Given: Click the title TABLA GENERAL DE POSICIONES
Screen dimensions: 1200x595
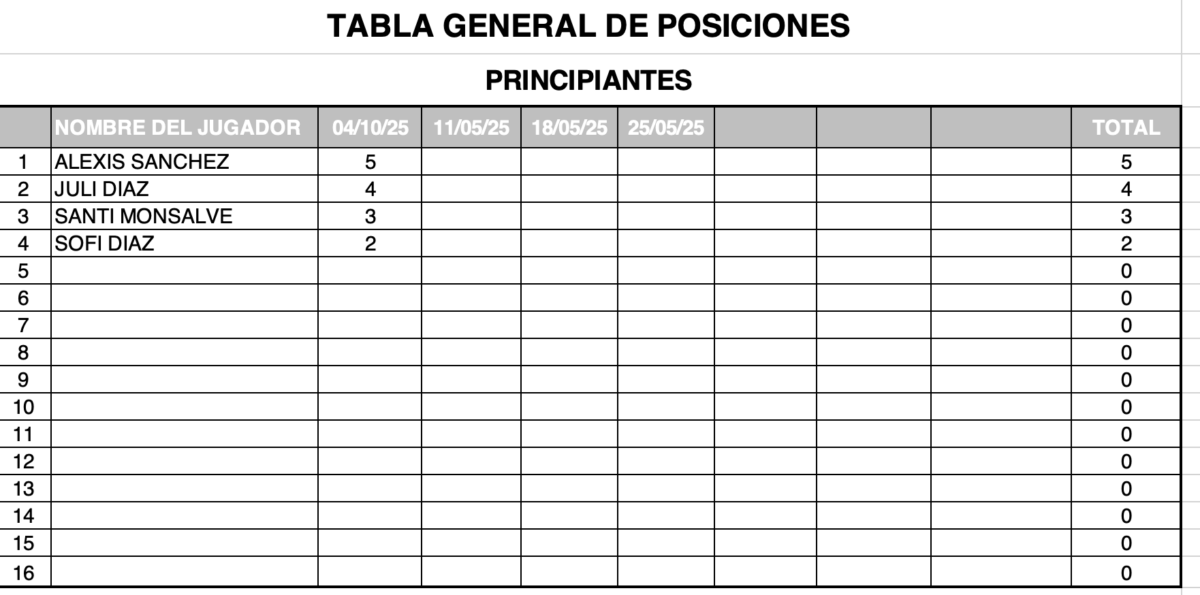Looking at the screenshot, I should click(x=588, y=26).
